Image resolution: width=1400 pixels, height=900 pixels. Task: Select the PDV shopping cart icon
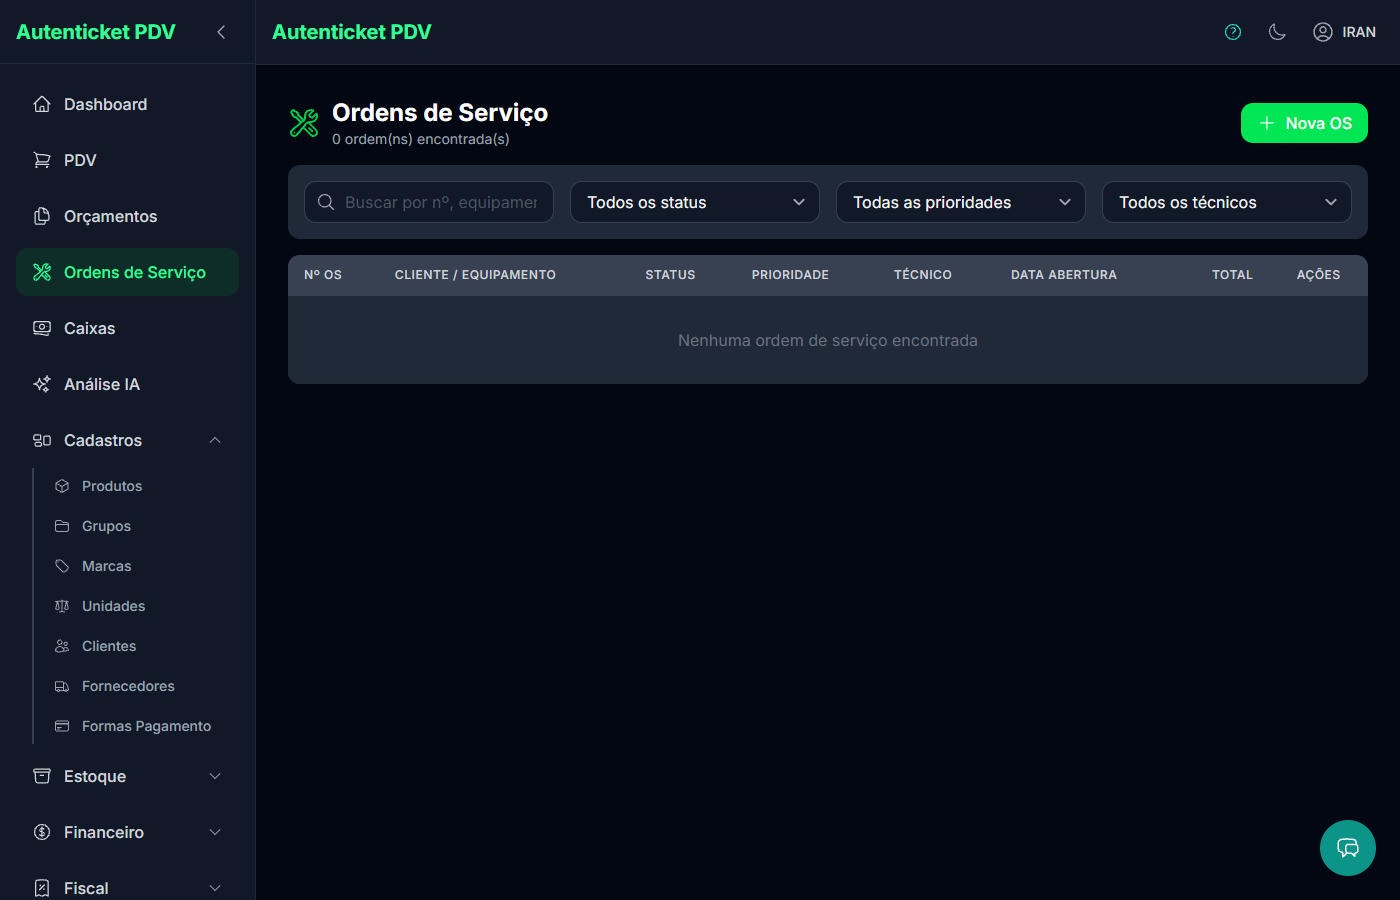(x=41, y=160)
